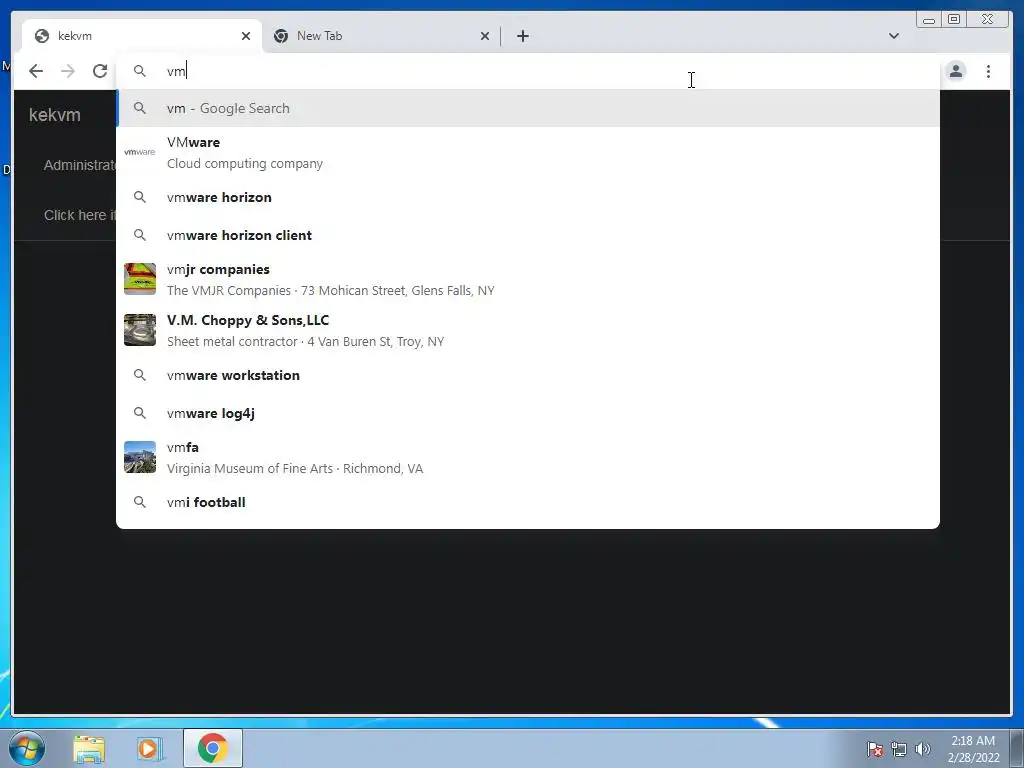Click search icon beside 'vmi football'
The height and width of the screenshot is (768, 1024).
coord(140,502)
